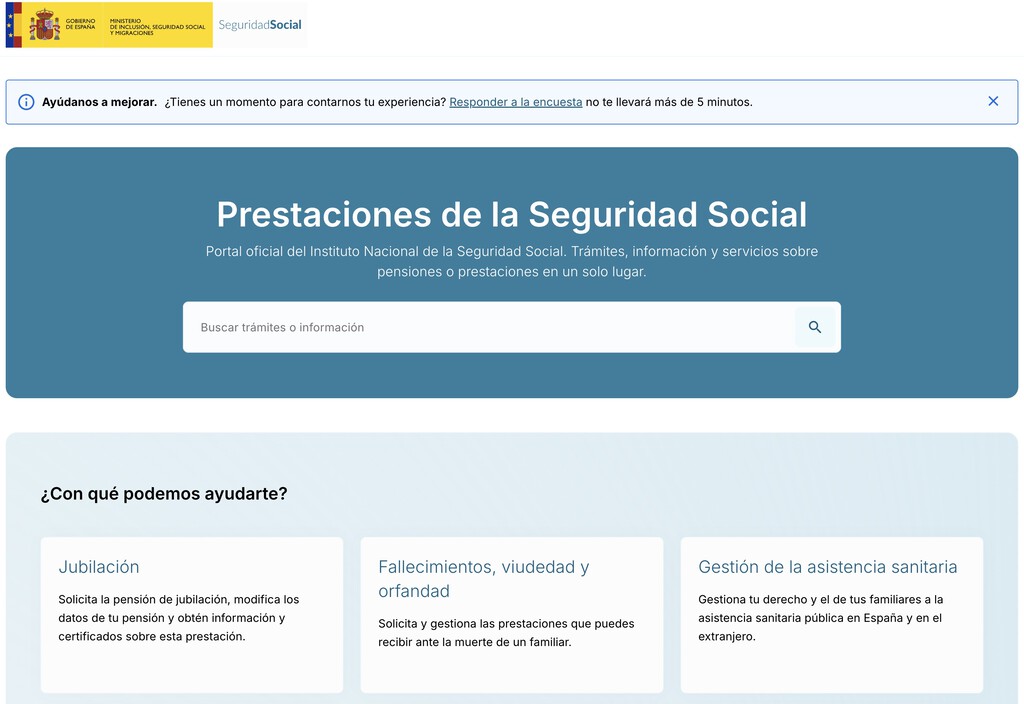Open 'Gestión de la asistencia sanitaria' heading
The image size is (1024, 704).
click(x=827, y=567)
